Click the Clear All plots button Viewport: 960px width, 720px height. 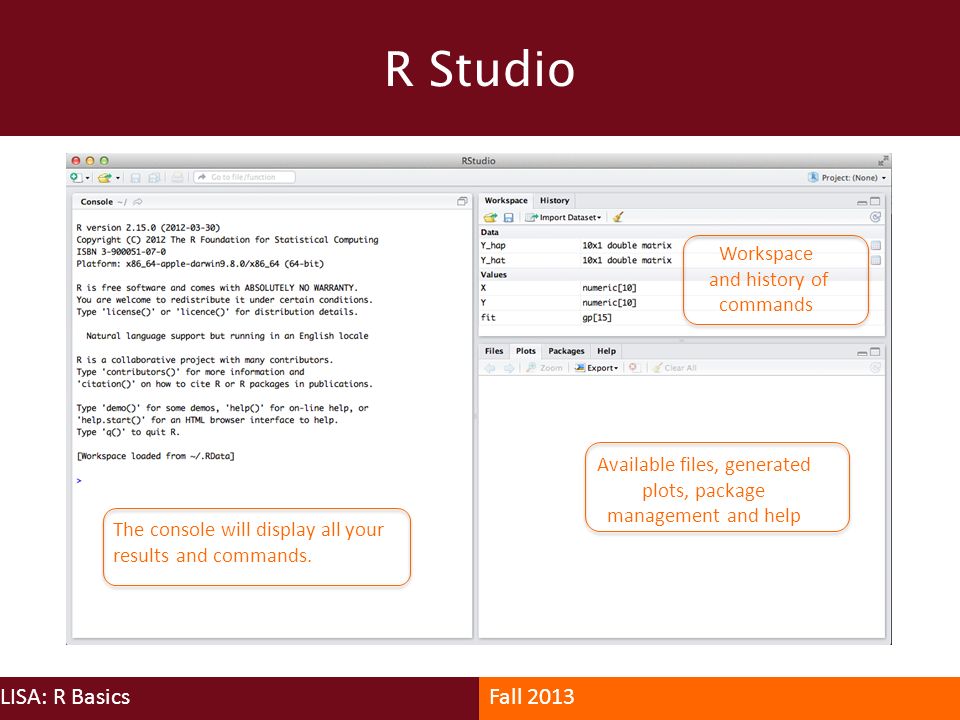click(675, 368)
